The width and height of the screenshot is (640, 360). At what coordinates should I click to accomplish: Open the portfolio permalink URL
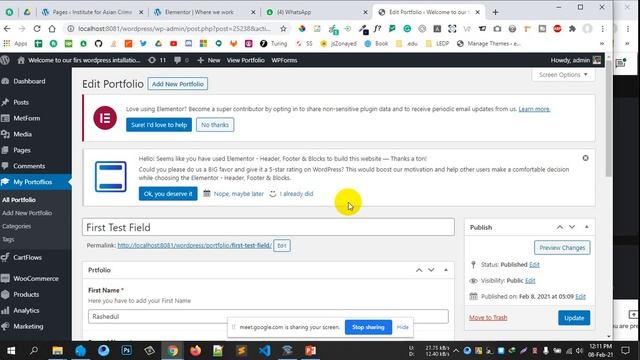194,245
